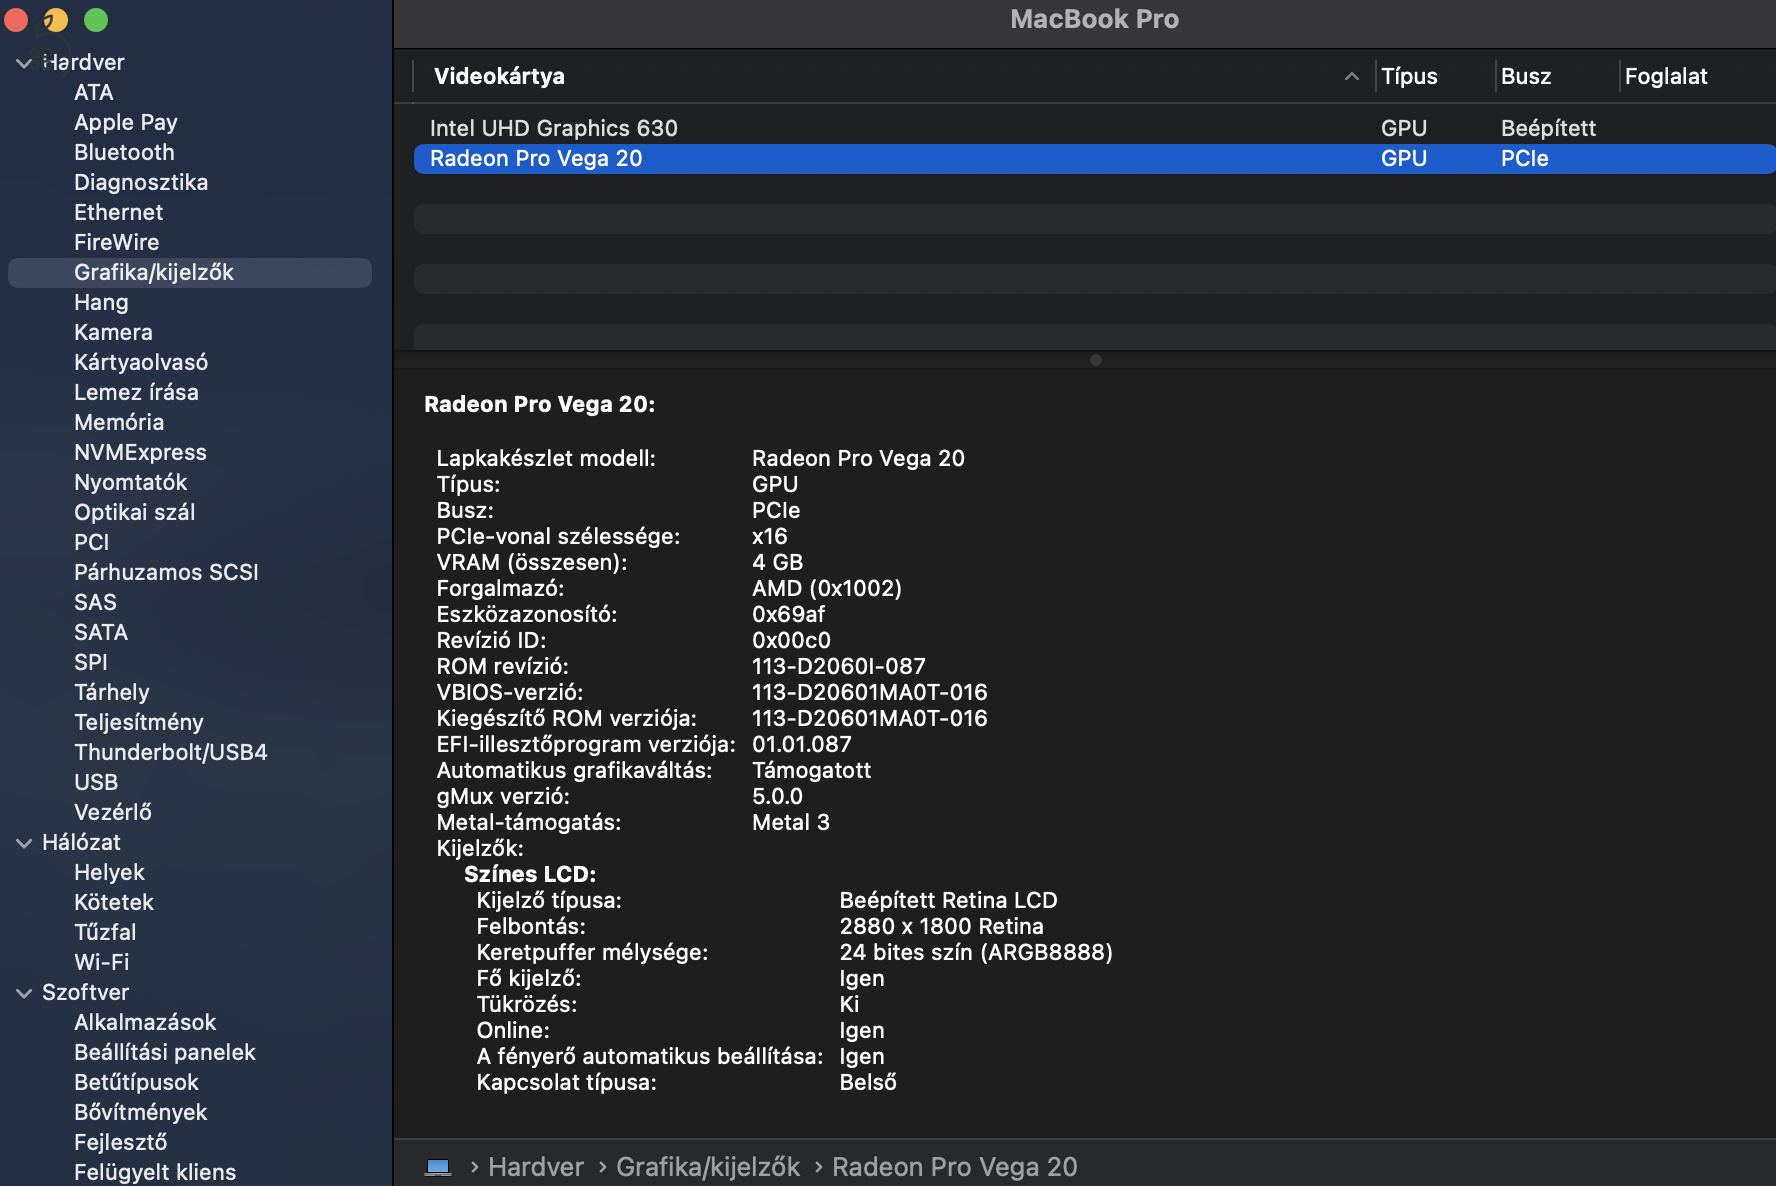
Task: Select USB in the sidebar
Action: point(96,782)
